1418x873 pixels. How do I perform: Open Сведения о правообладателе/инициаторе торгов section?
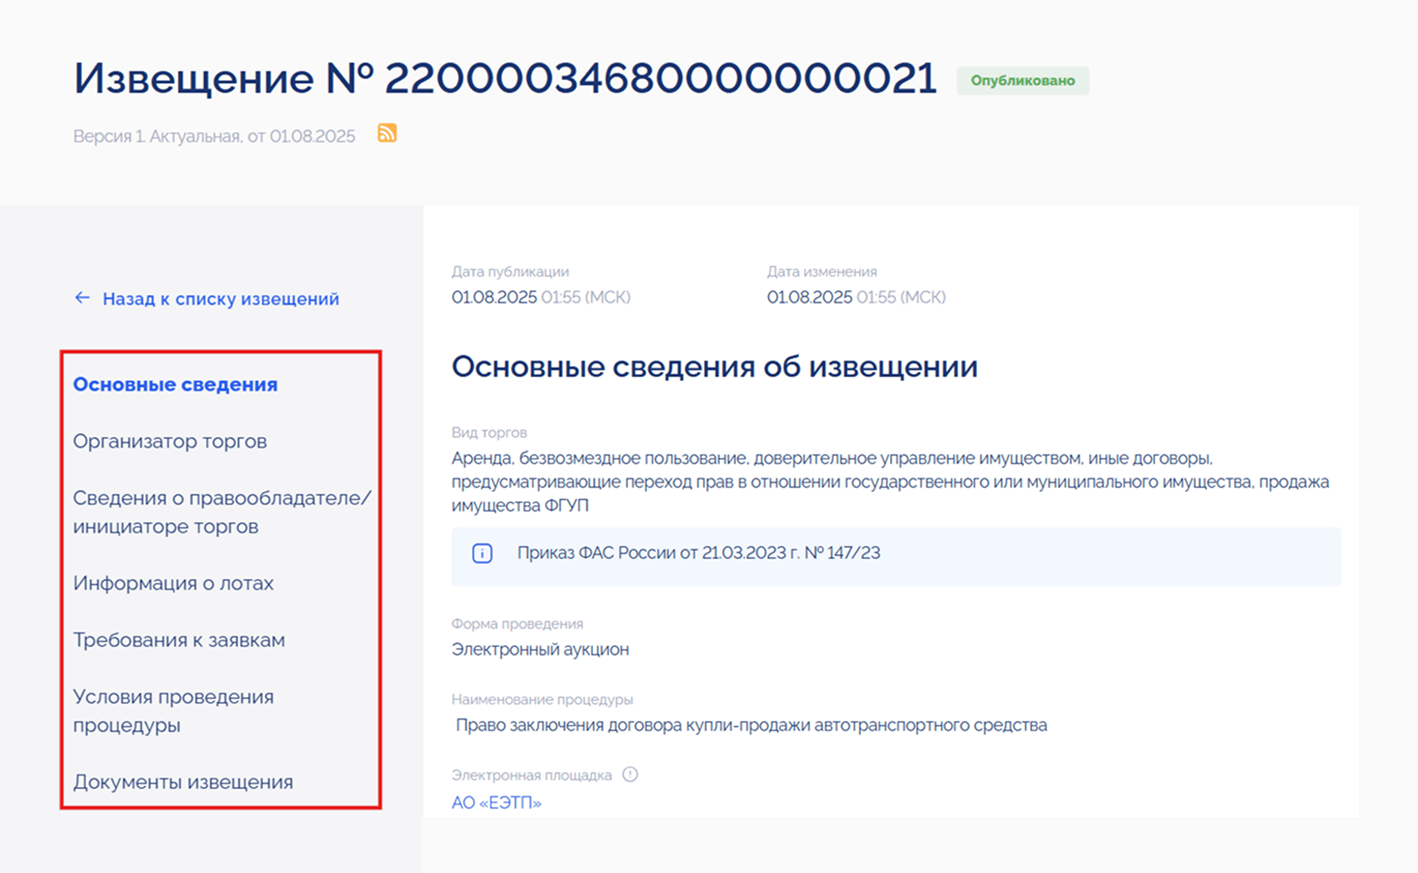221,512
